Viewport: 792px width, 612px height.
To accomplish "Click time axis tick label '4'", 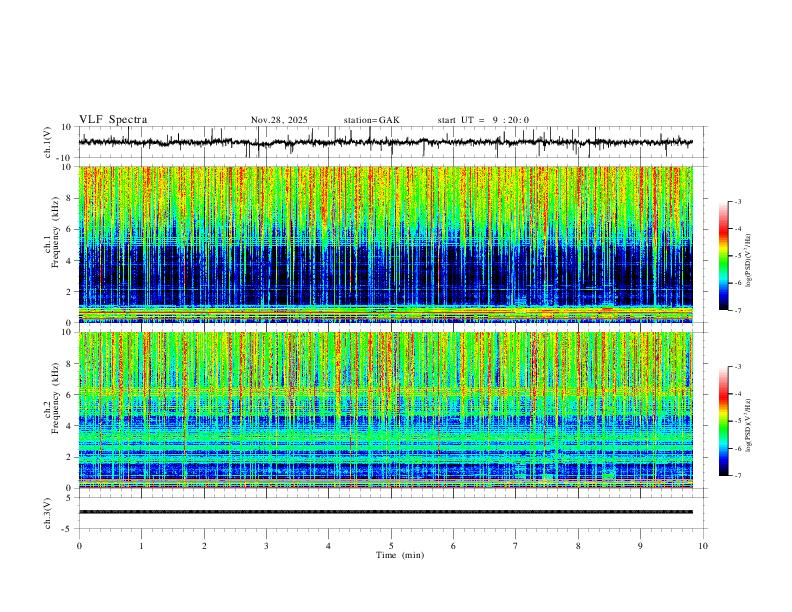I will click(328, 546).
